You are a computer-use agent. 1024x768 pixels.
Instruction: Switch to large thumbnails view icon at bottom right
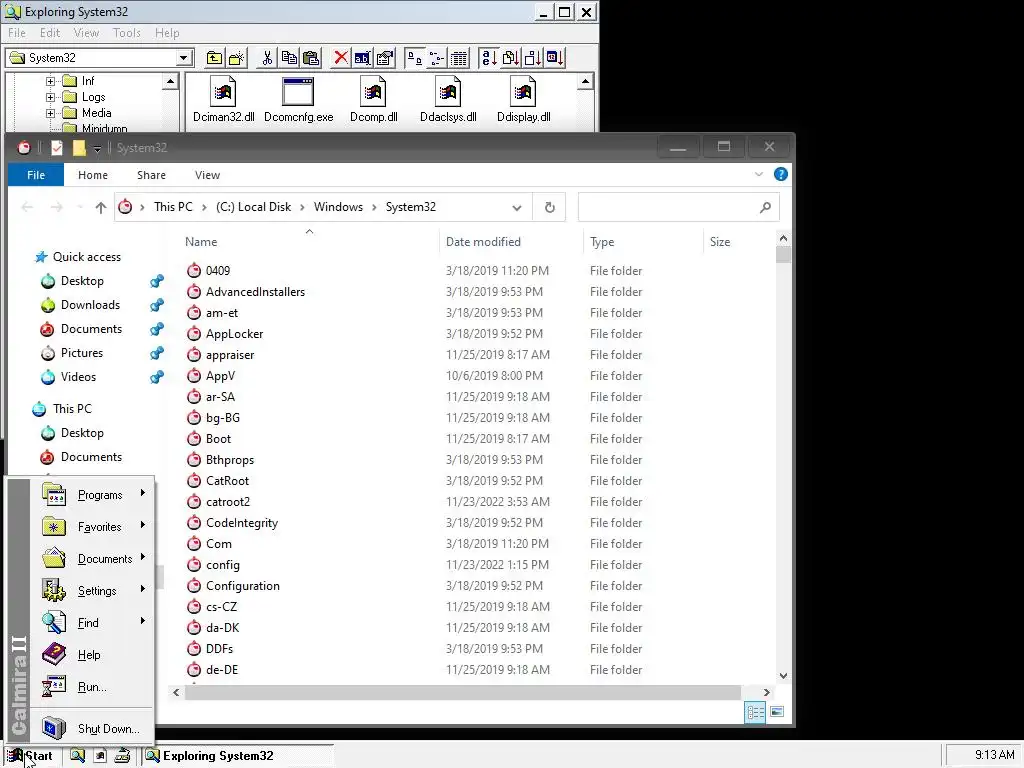click(x=777, y=712)
